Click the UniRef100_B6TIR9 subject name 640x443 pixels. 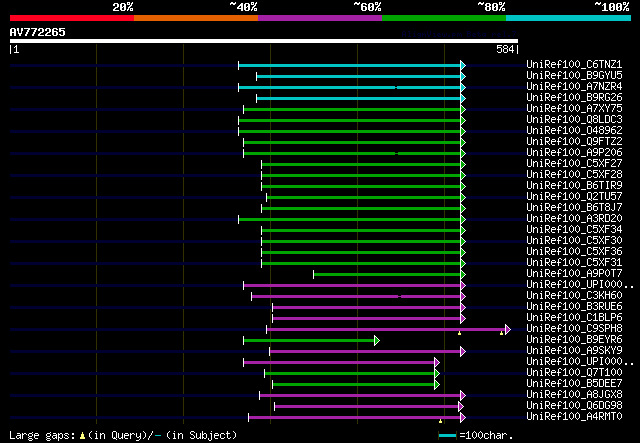[574, 185]
